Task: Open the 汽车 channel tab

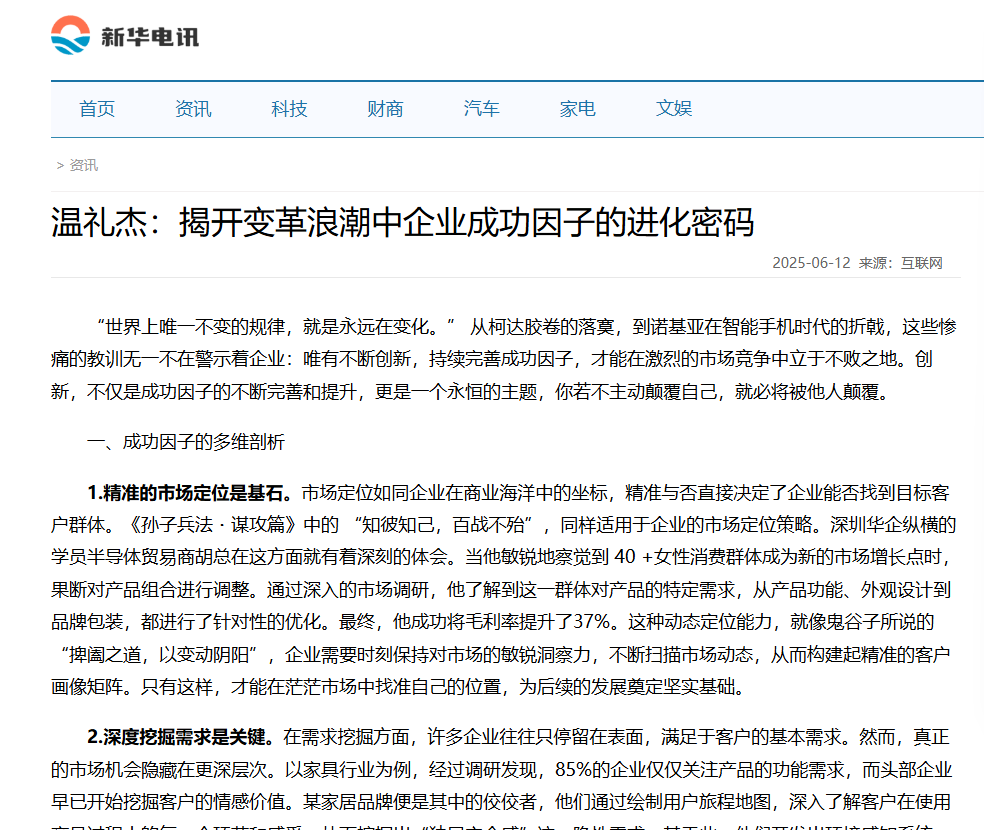Action: tap(481, 109)
